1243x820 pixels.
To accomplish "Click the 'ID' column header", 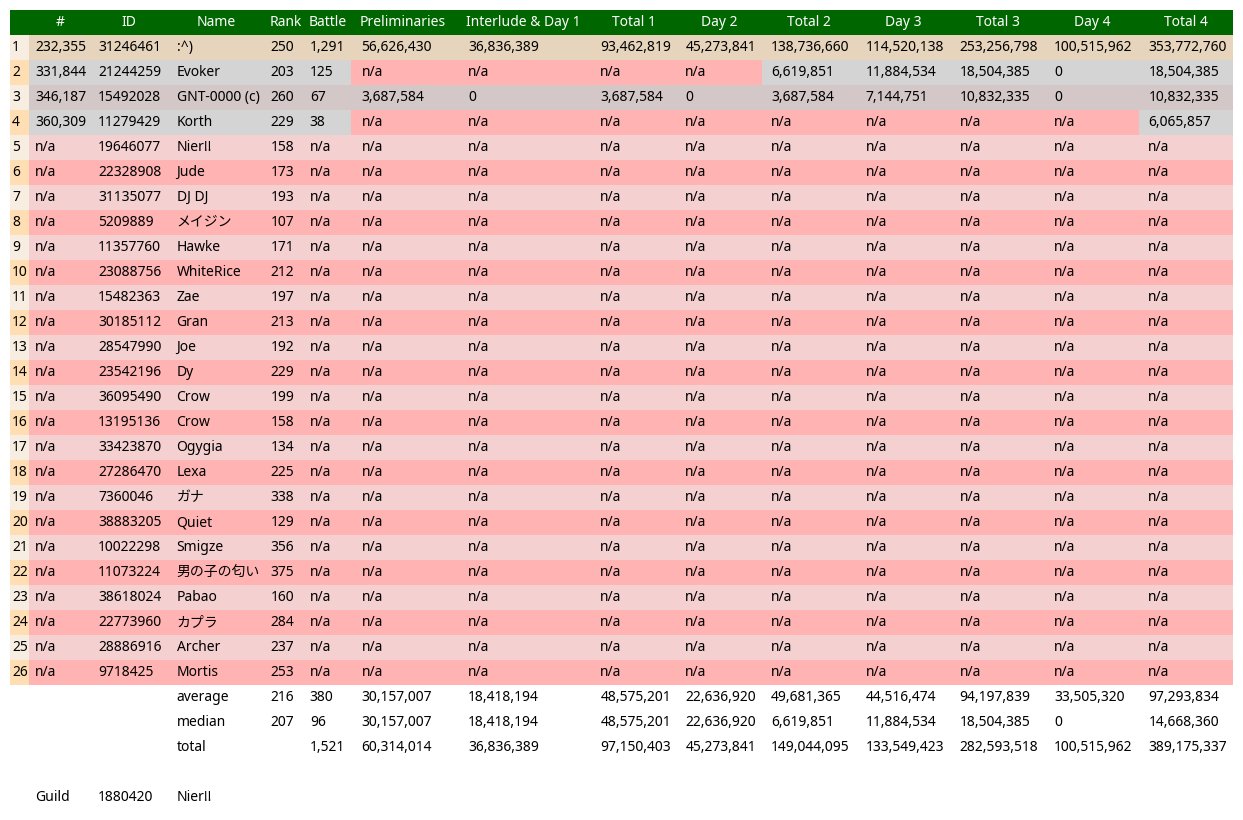I will [128, 21].
